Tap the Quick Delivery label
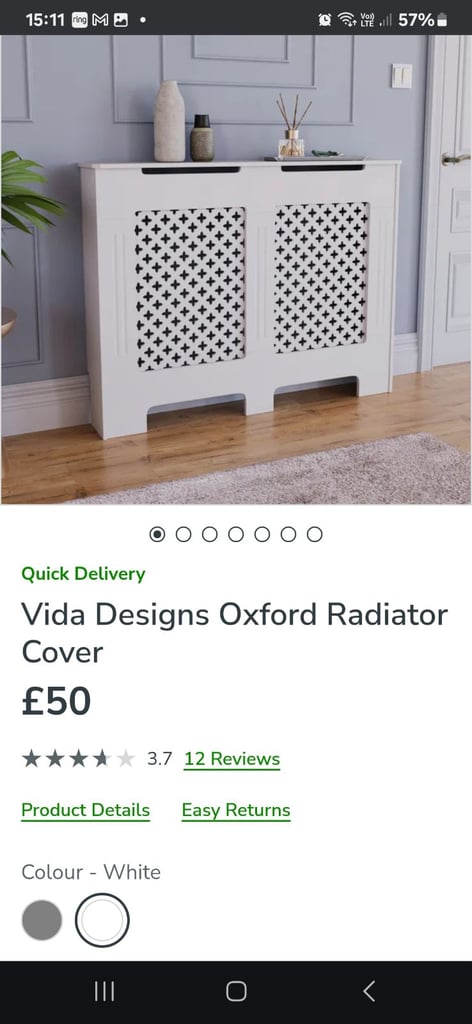The image size is (472, 1024). tap(83, 574)
